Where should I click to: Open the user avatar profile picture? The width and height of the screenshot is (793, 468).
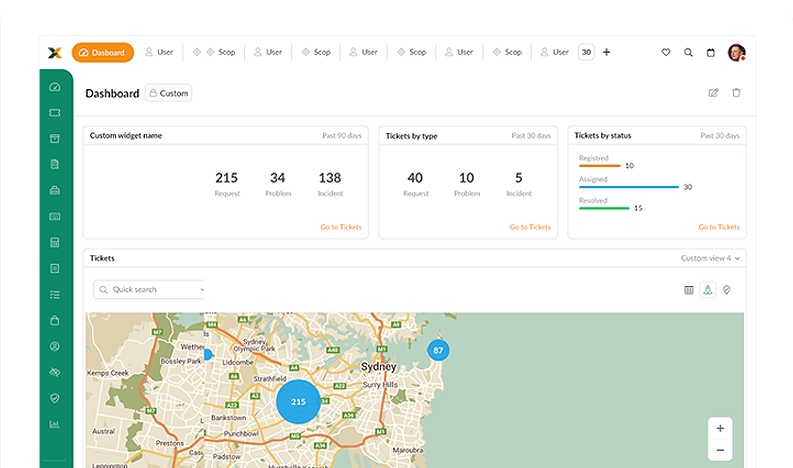[x=736, y=52]
